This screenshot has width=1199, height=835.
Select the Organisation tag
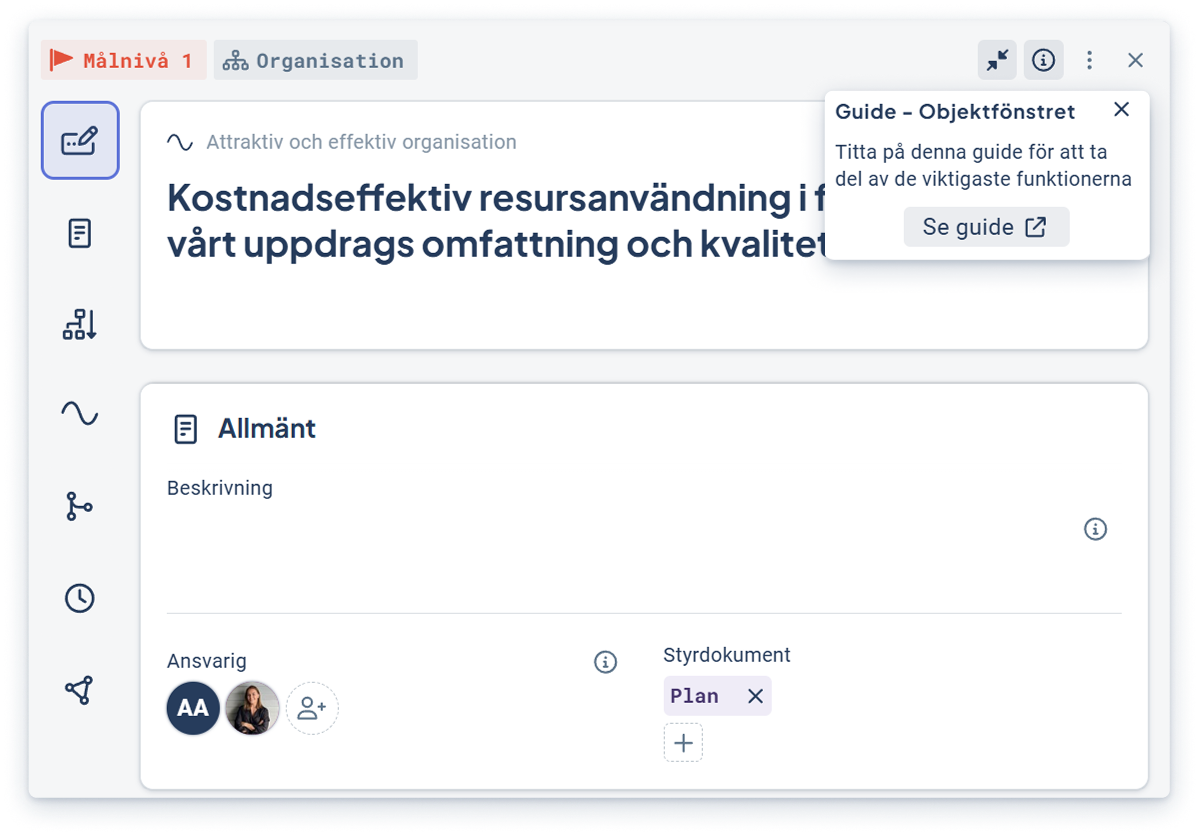(x=316, y=60)
